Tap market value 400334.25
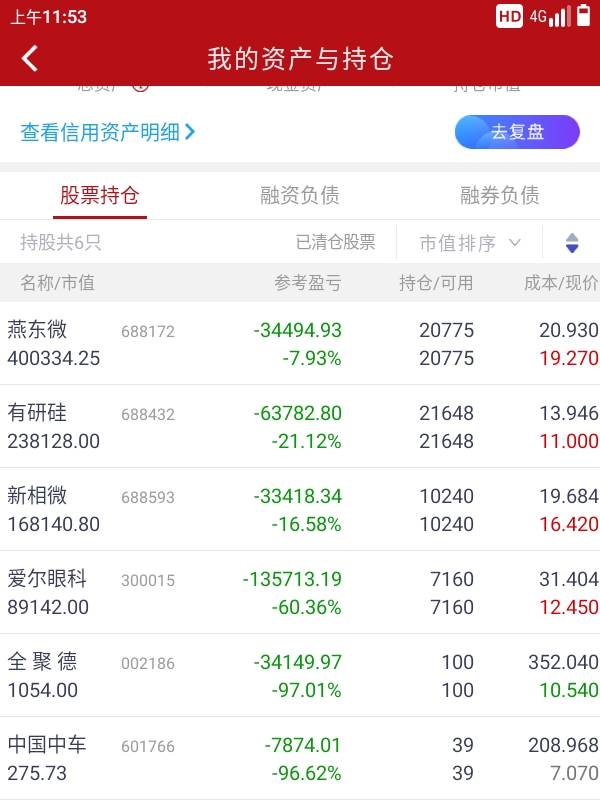The width and height of the screenshot is (600, 800). [x=54, y=358]
